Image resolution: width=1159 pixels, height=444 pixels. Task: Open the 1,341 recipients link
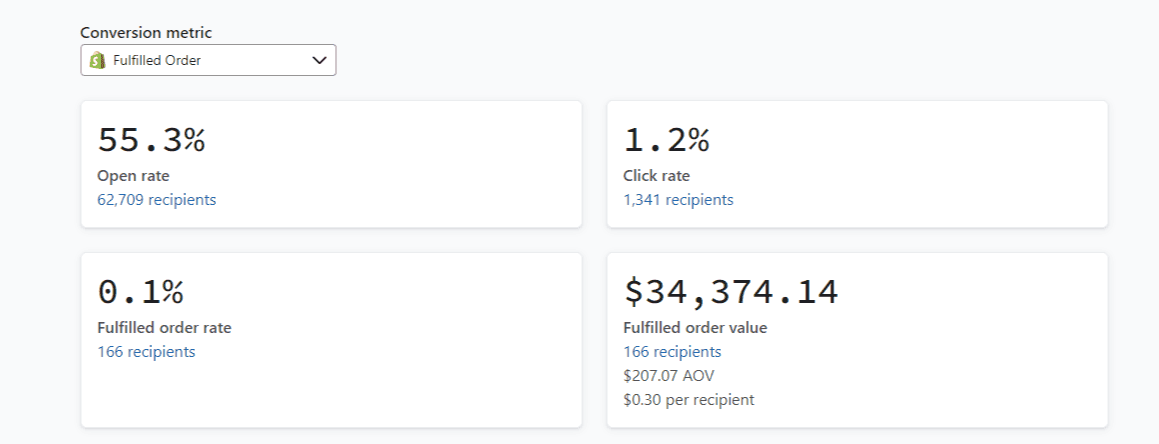(678, 200)
